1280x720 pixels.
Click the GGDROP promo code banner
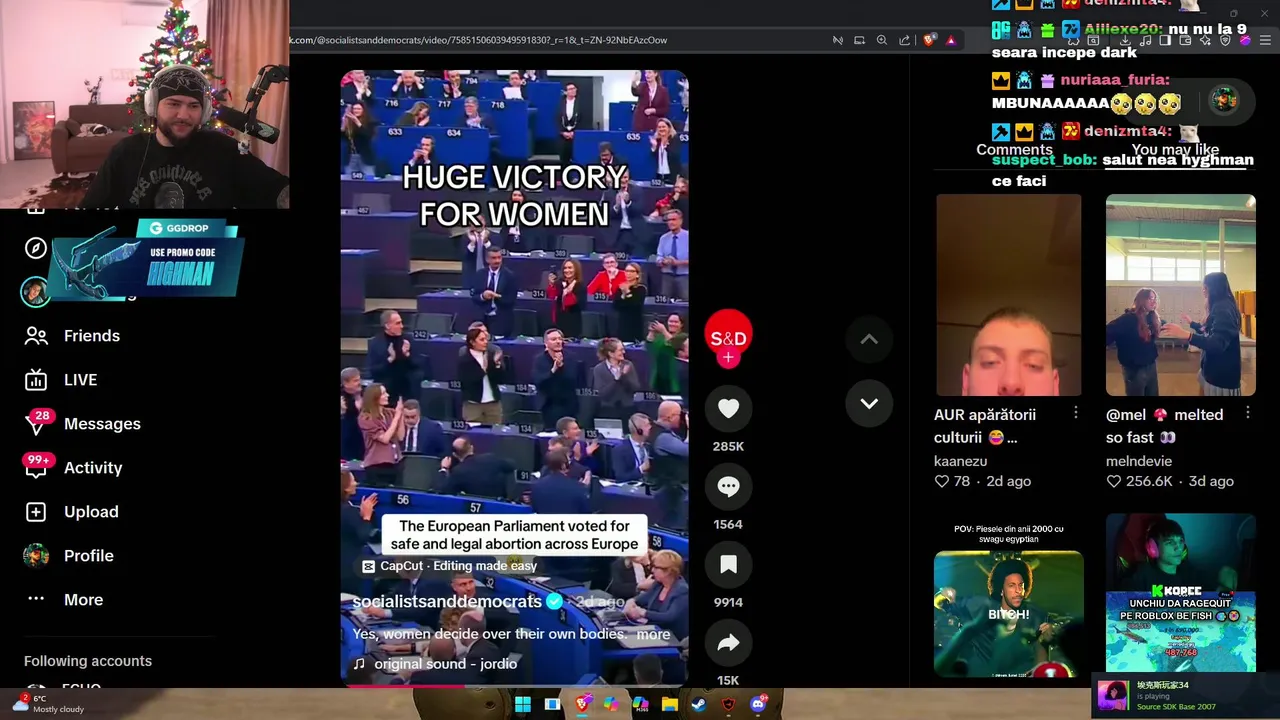[x=145, y=258]
